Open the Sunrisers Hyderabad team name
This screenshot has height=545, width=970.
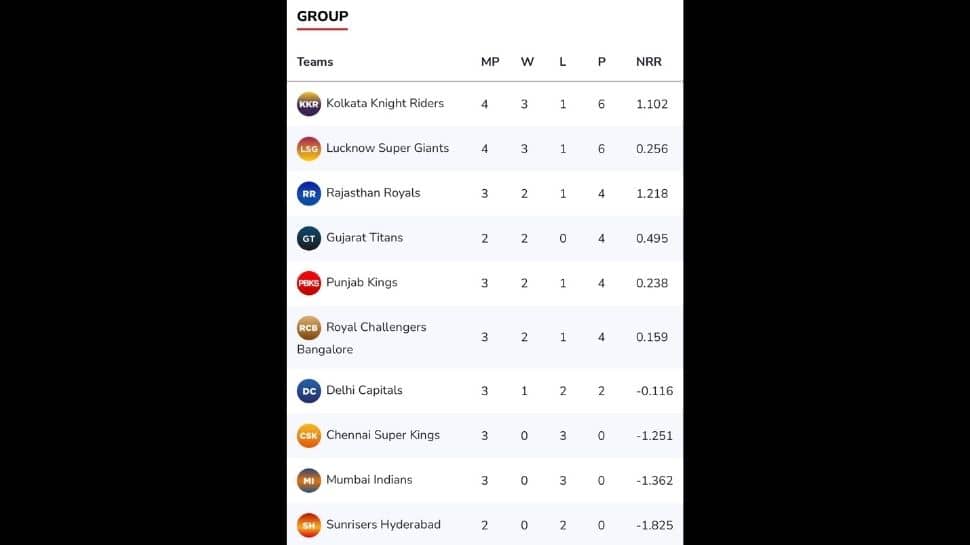384,525
